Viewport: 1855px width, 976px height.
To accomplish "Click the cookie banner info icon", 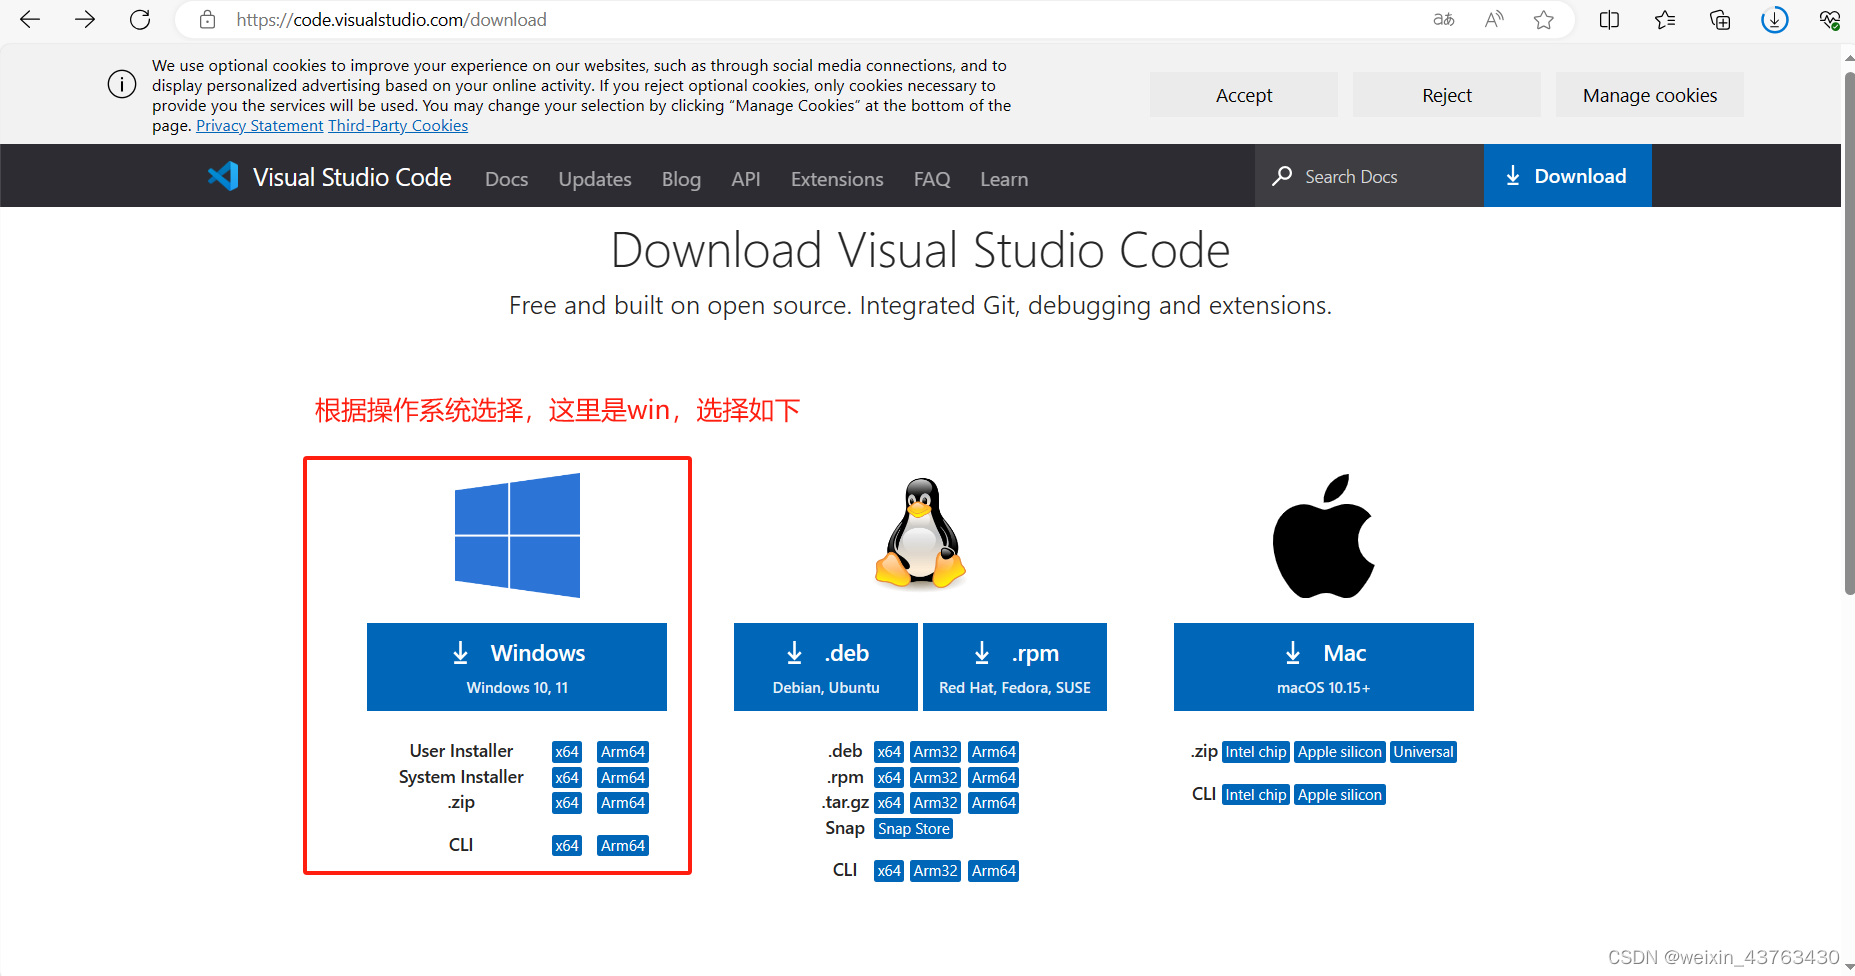I will click(x=122, y=85).
